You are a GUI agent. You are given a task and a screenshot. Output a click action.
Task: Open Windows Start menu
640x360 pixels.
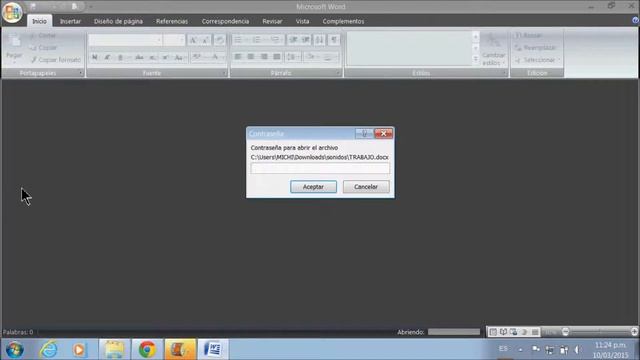coord(15,349)
